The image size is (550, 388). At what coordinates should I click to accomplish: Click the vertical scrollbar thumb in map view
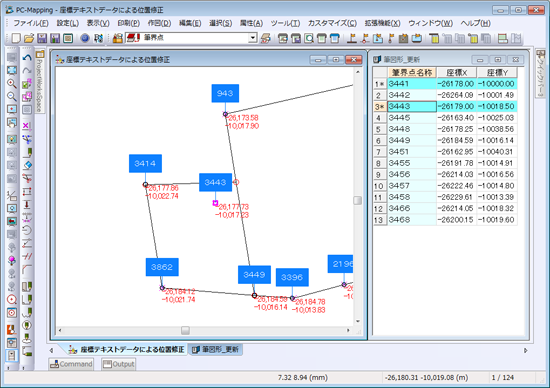(357, 200)
